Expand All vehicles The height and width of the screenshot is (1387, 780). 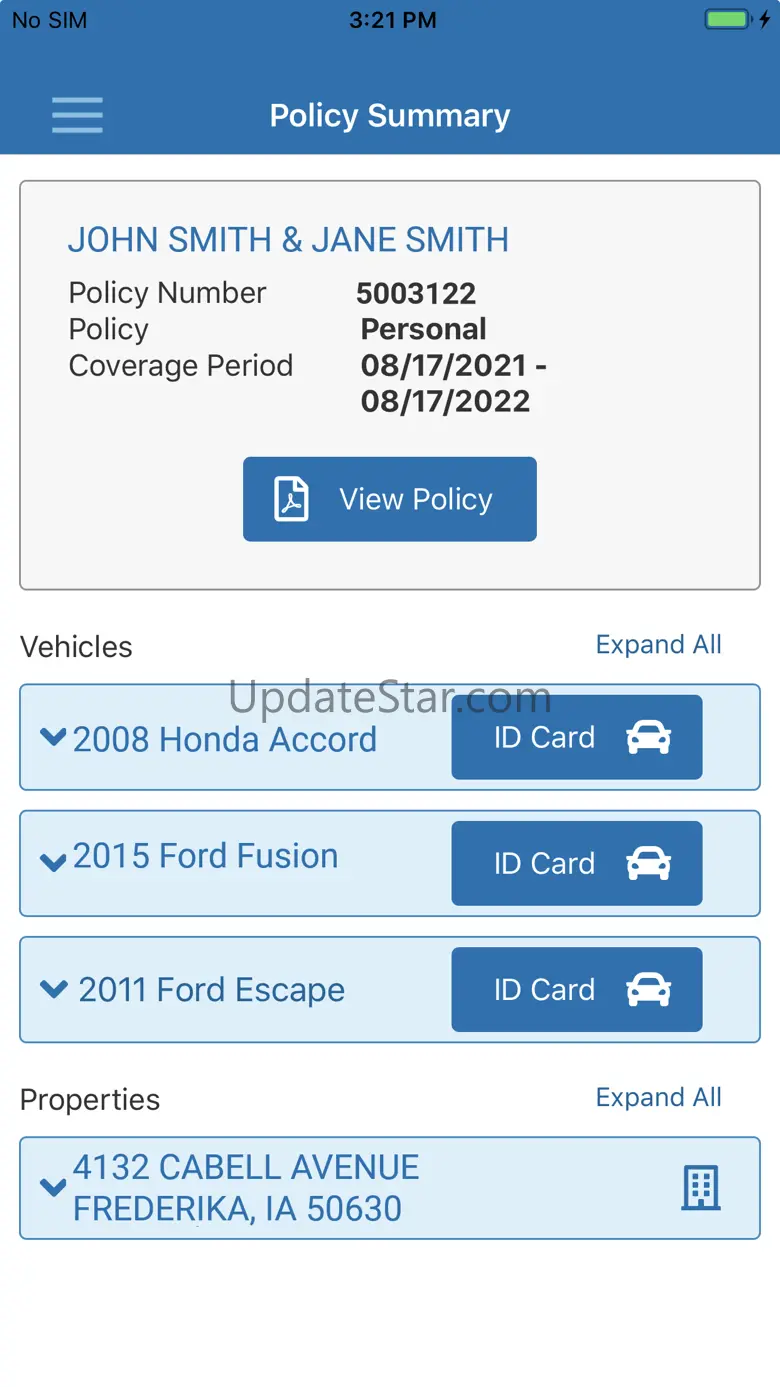point(658,645)
